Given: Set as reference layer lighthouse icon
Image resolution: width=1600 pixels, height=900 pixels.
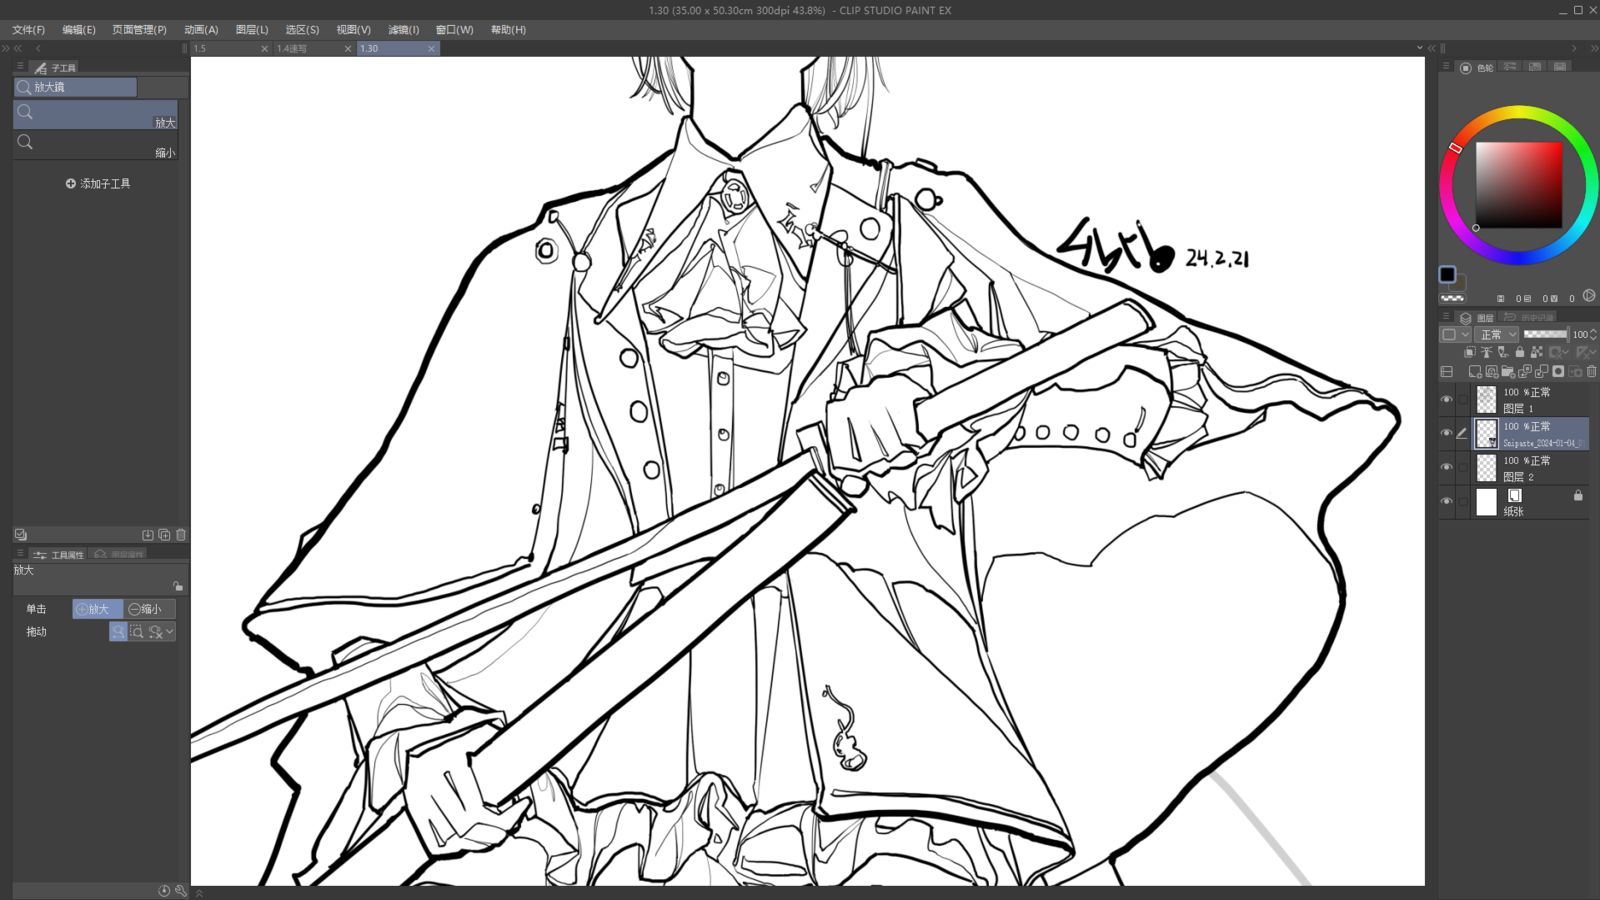Looking at the screenshot, I should 1486,352.
